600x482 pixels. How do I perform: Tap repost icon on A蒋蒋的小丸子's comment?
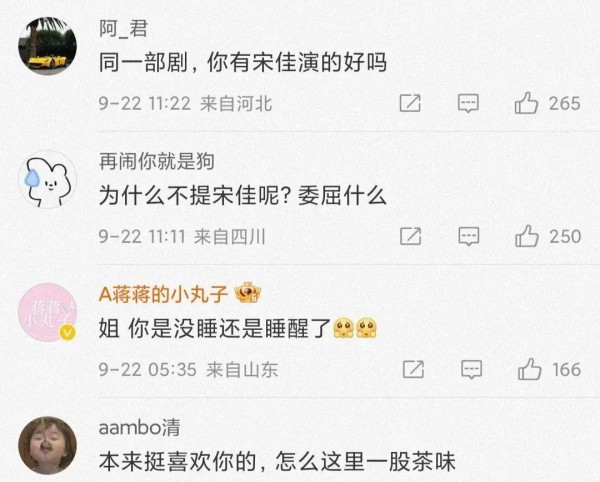(413, 369)
